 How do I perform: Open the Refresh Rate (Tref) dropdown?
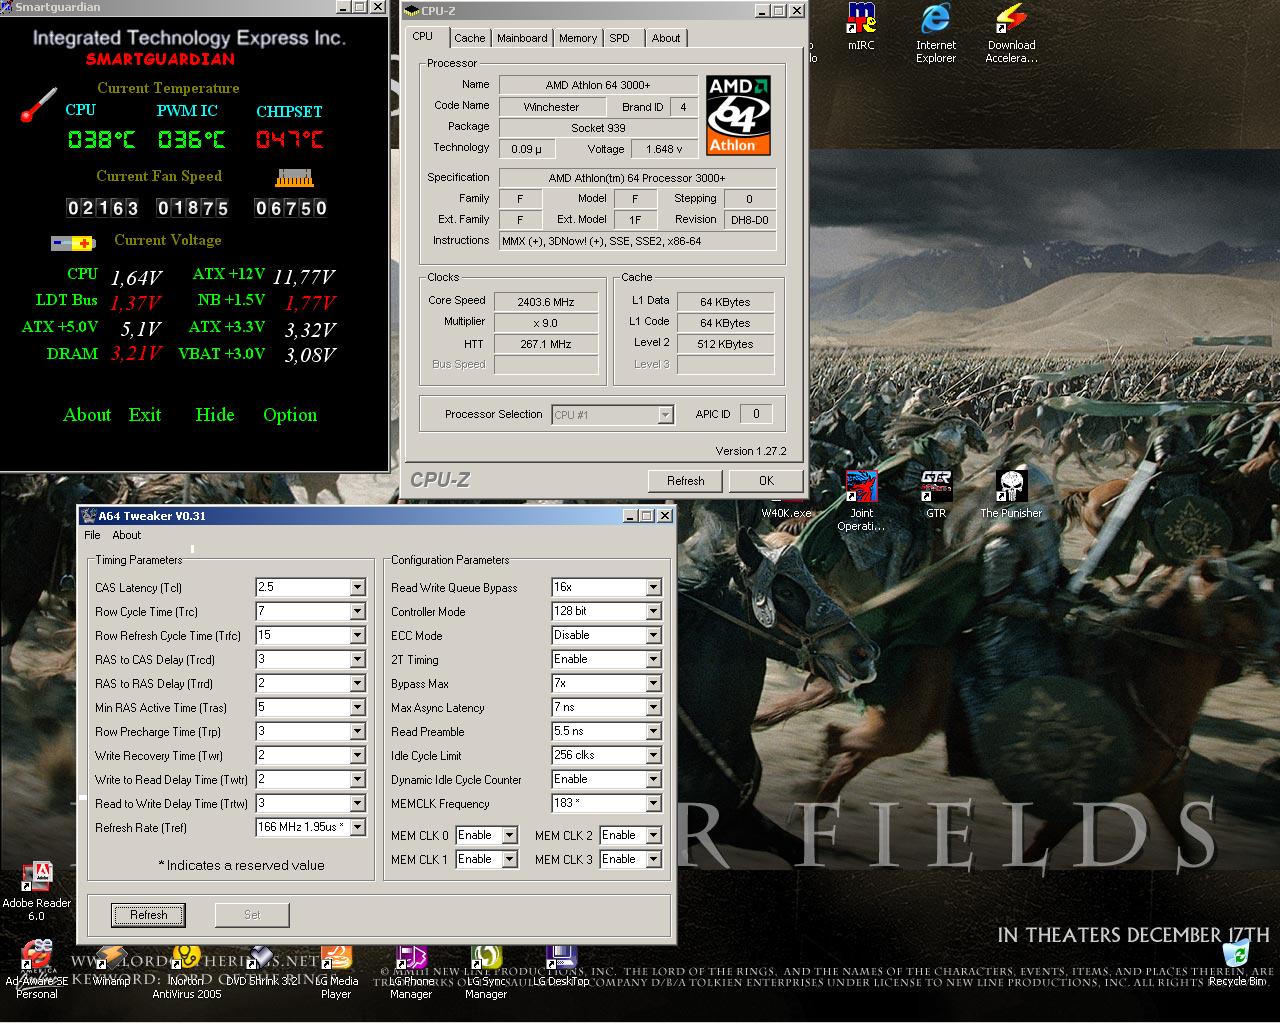tap(357, 827)
